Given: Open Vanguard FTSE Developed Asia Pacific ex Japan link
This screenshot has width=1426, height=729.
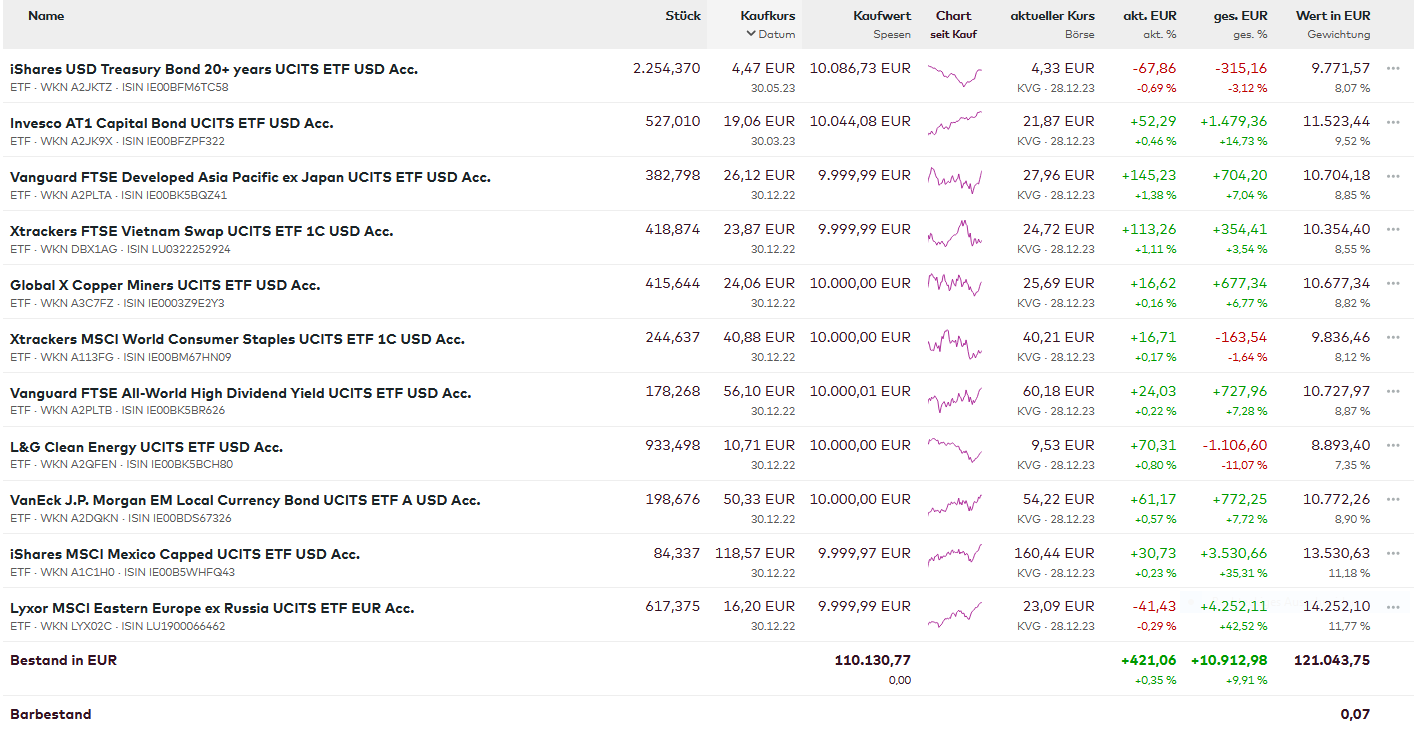Looking at the screenshot, I should tap(250, 177).
